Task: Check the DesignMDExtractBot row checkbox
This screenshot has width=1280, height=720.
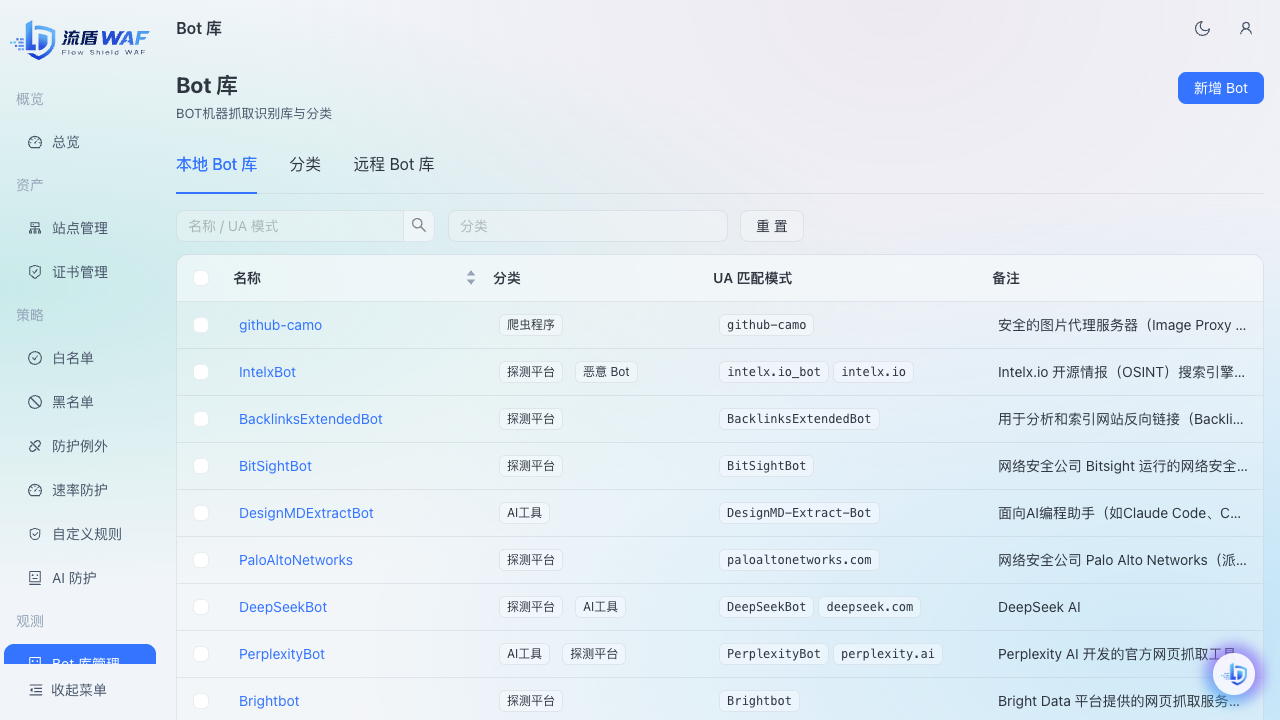Action: [x=201, y=513]
